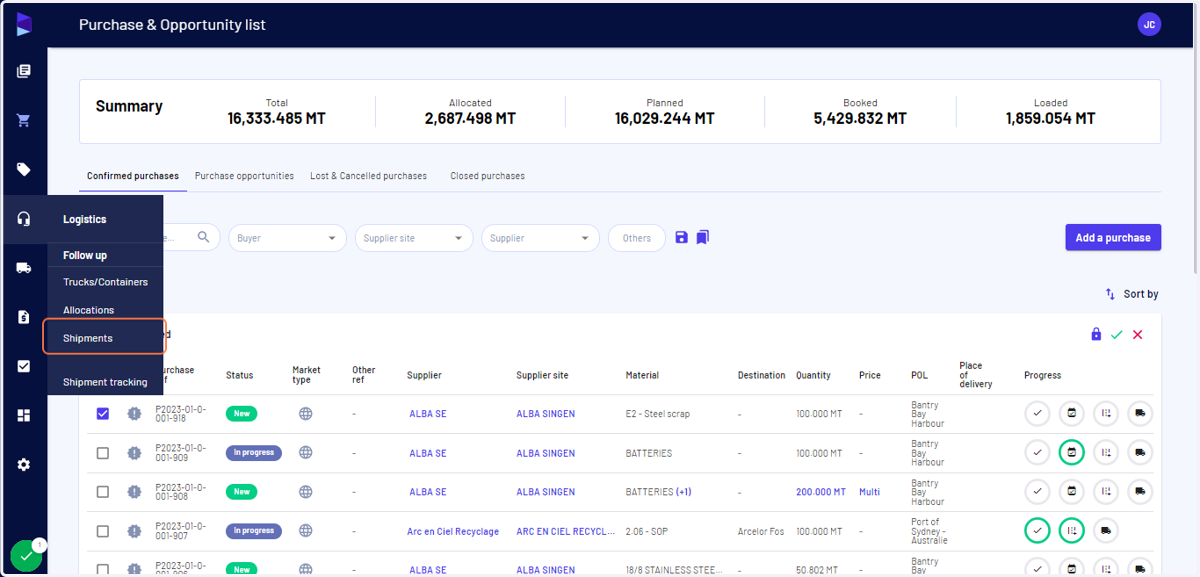Click market type globe for P2023-01-0-001-908
Image resolution: width=1200 pixels, height=577 pixels.
[x=306, y=492]
